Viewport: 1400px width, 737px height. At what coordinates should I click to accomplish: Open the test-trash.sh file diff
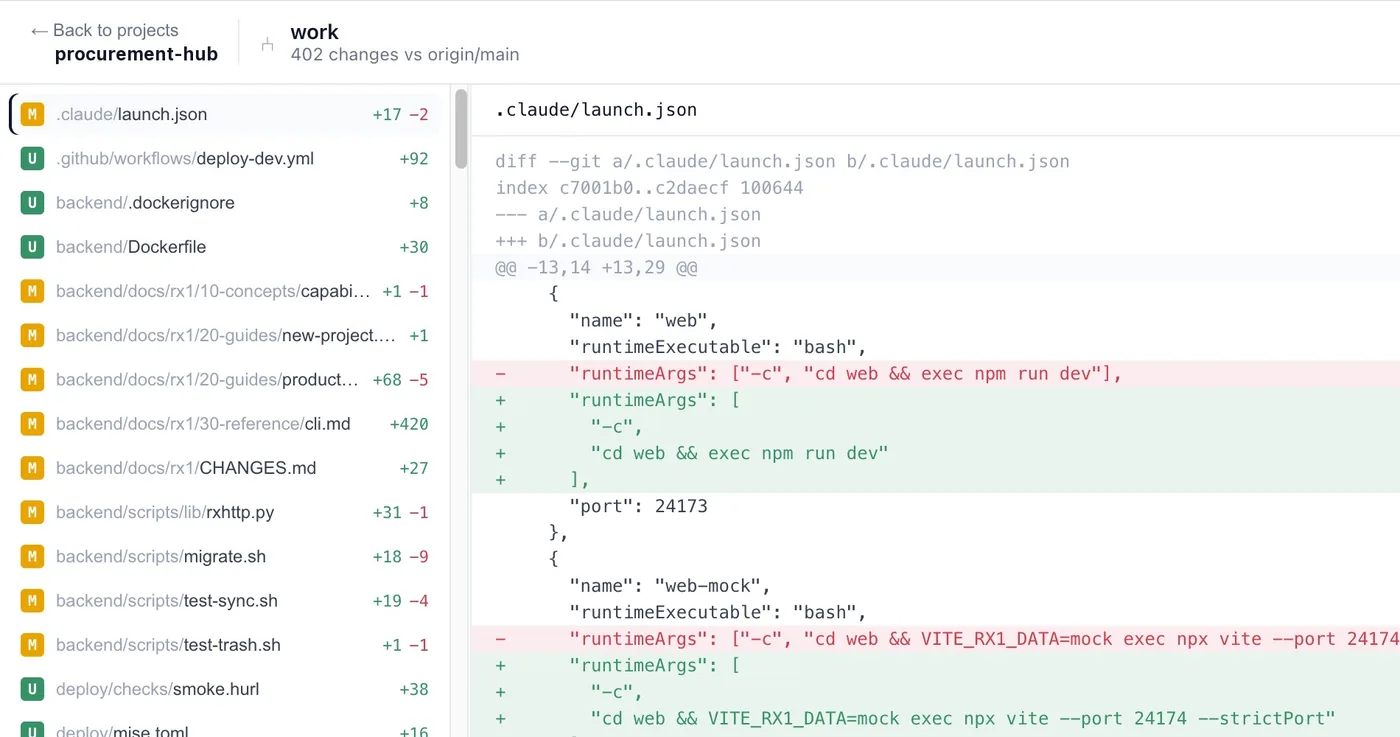(x=224, y=644)
